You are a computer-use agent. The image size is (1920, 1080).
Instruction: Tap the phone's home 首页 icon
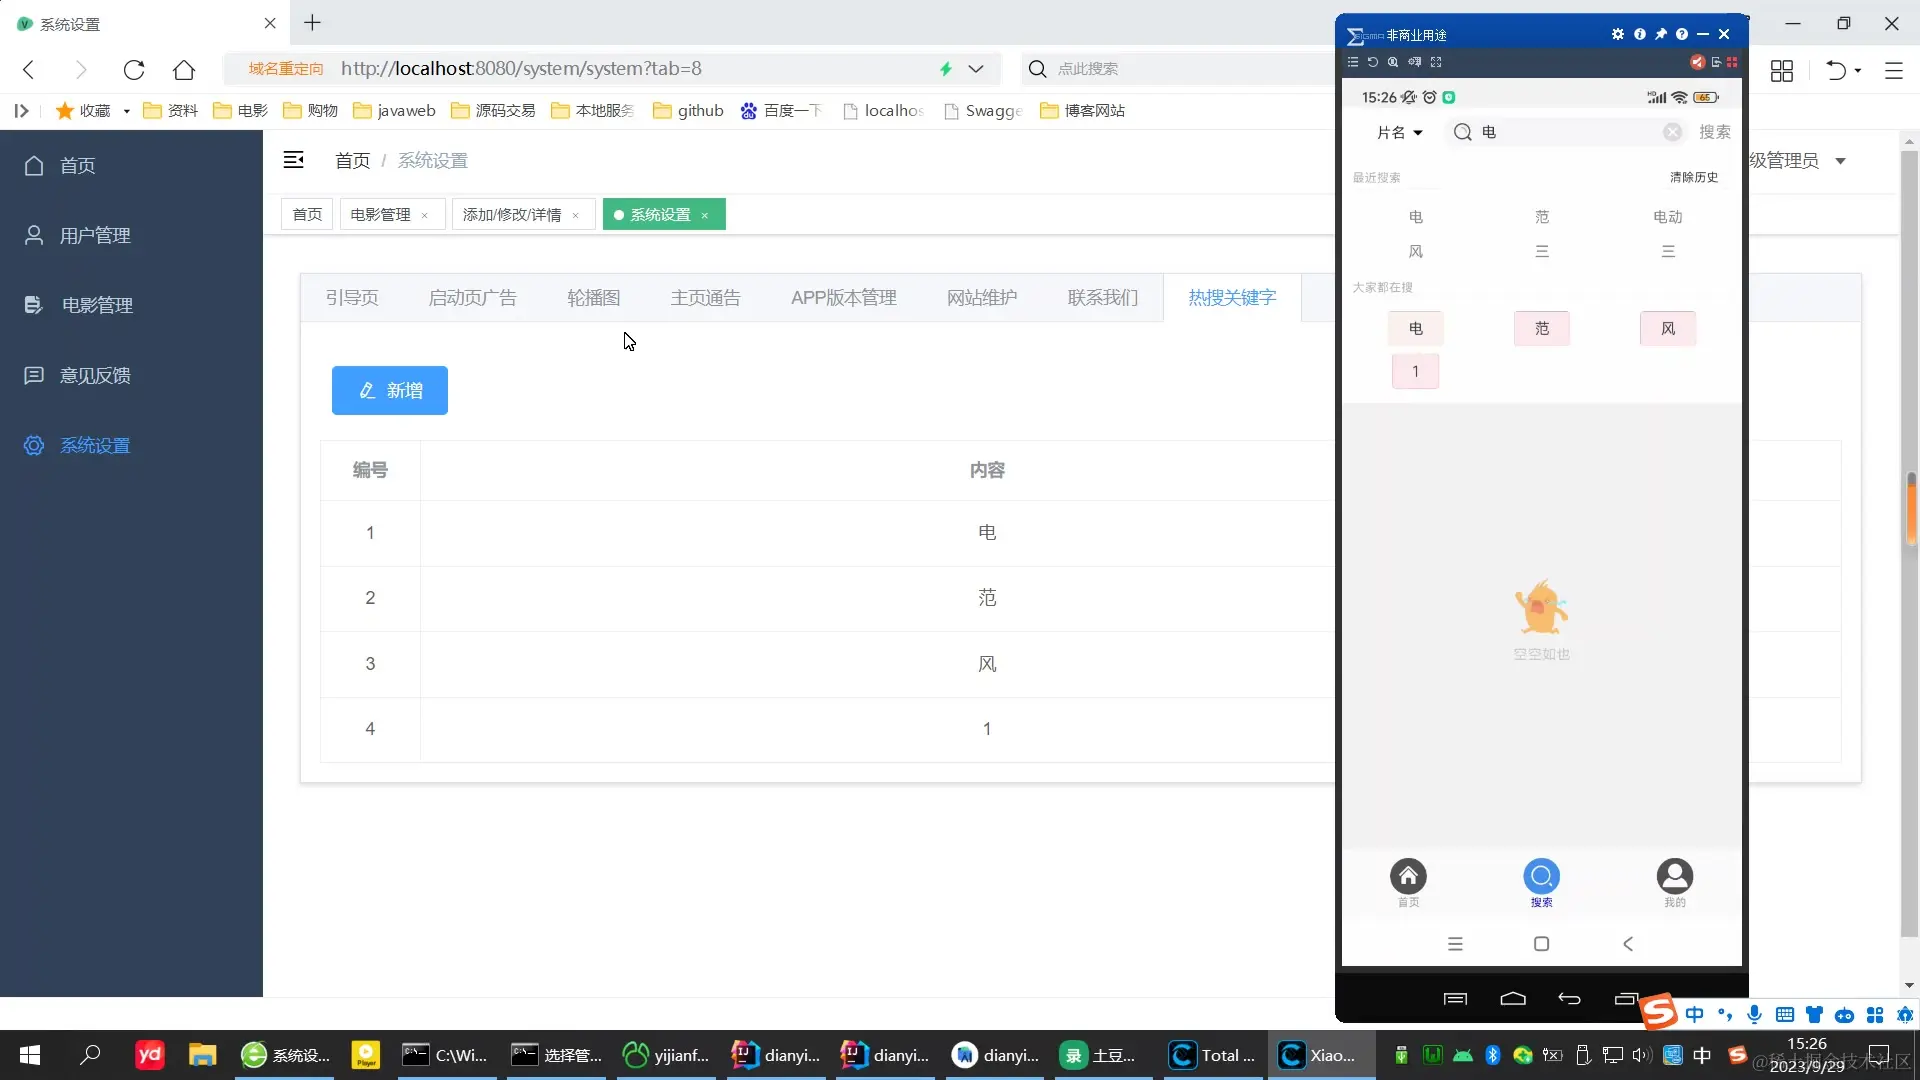pos(1408,877)
